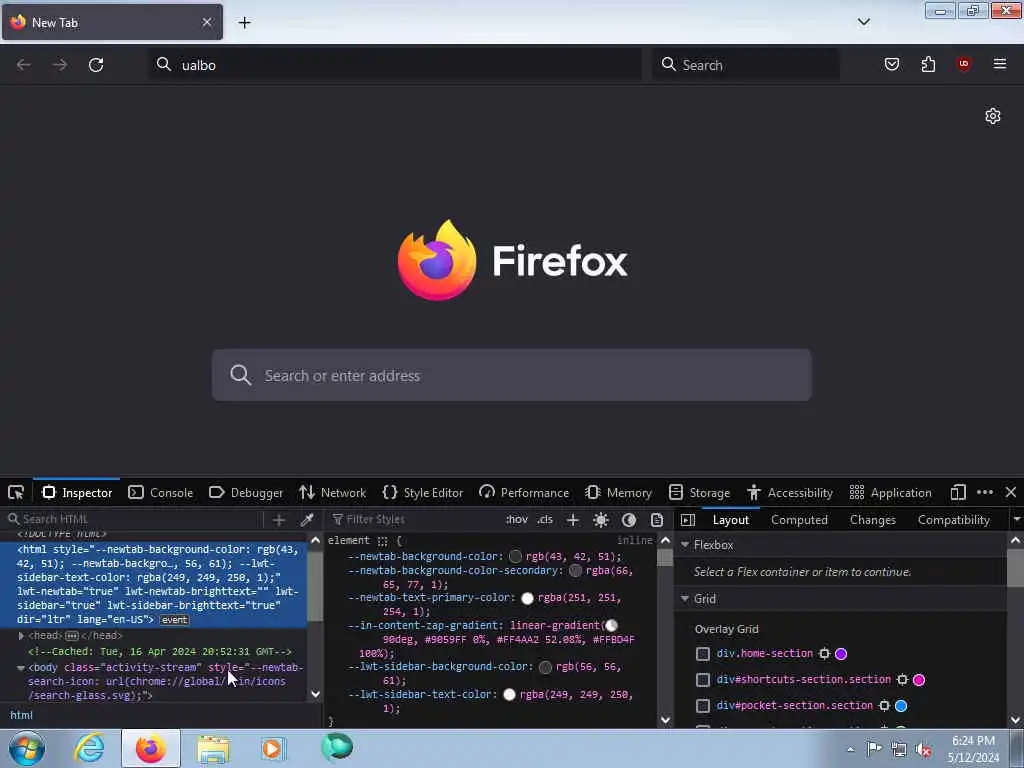This screenshot has width=1024, height=768.
Task: Collapse the Flexbox section
Action: point(685,545)
